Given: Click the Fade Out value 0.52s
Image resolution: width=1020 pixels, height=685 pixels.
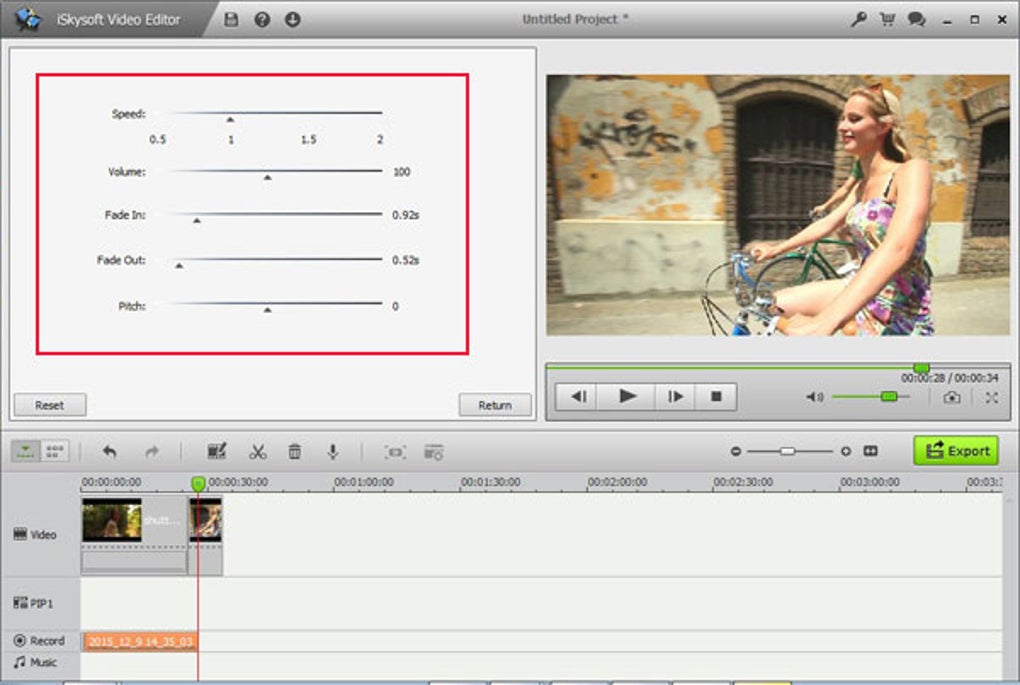Looking at the screenshot, I should click(405, 260).
